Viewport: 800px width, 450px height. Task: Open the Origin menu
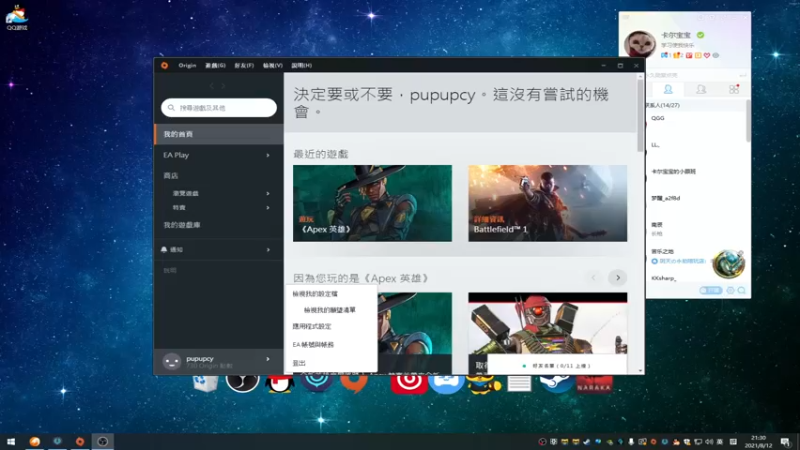coord(187,65)
